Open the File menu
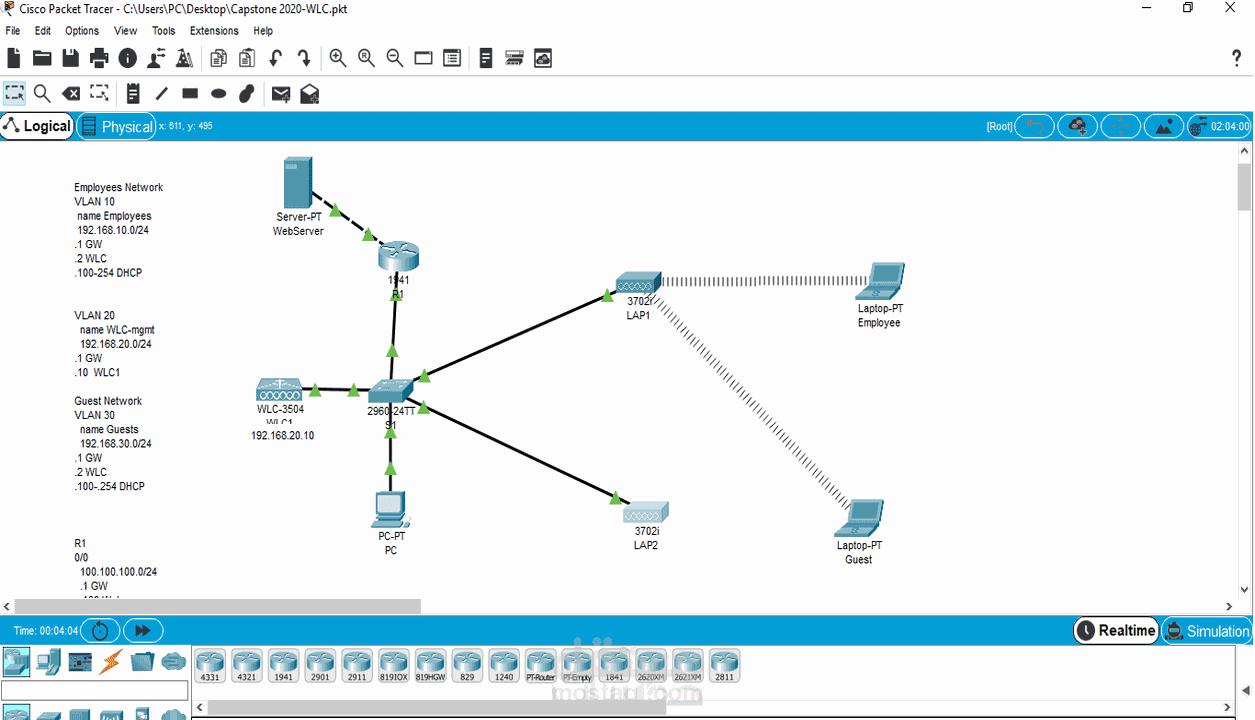Image resolution: width=1255 pixels, height=720 pixels. [x=13, y=31]
